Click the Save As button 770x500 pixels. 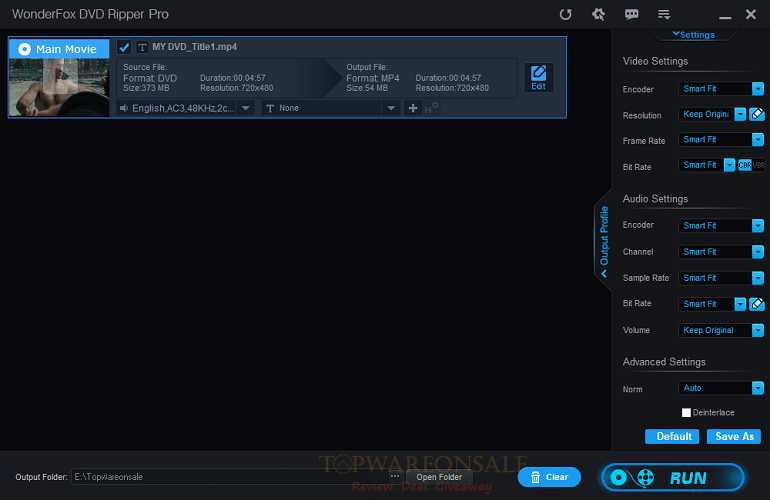coord(734,437)
